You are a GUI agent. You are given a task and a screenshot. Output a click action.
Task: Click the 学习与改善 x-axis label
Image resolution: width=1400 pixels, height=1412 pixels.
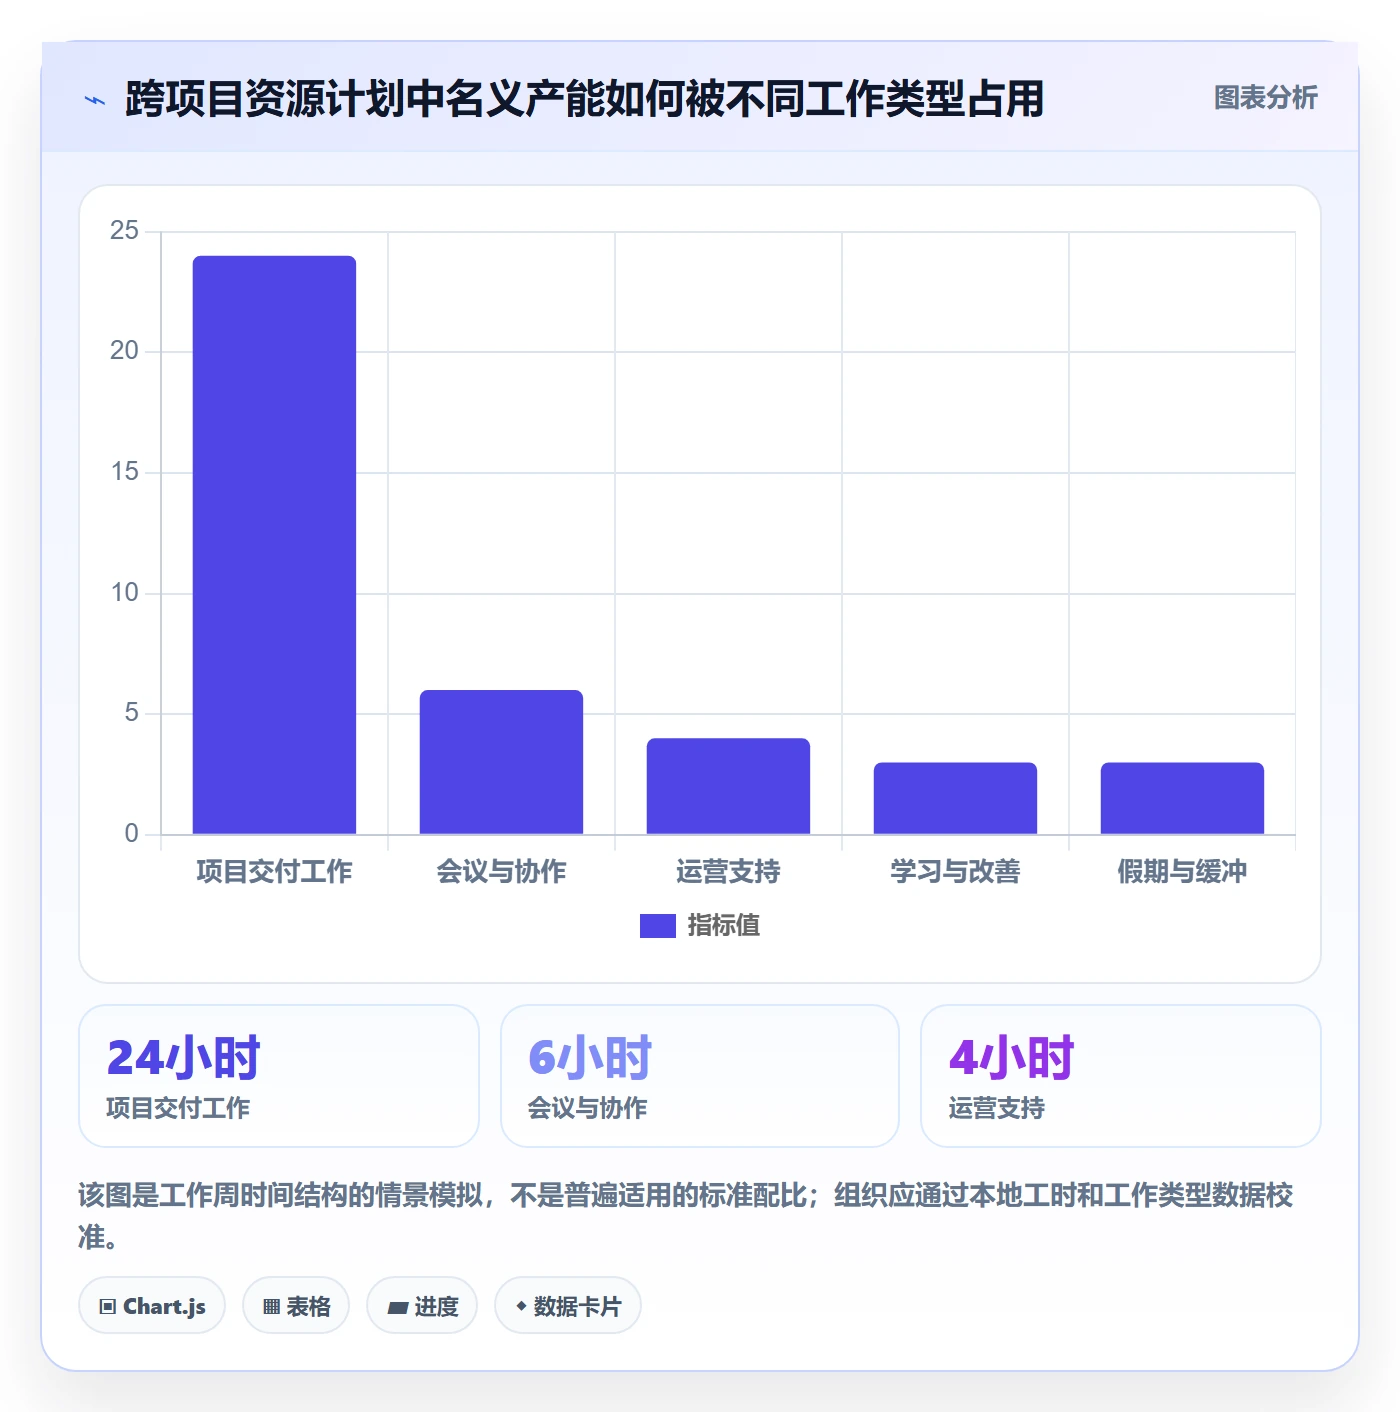tap(955, 871)
